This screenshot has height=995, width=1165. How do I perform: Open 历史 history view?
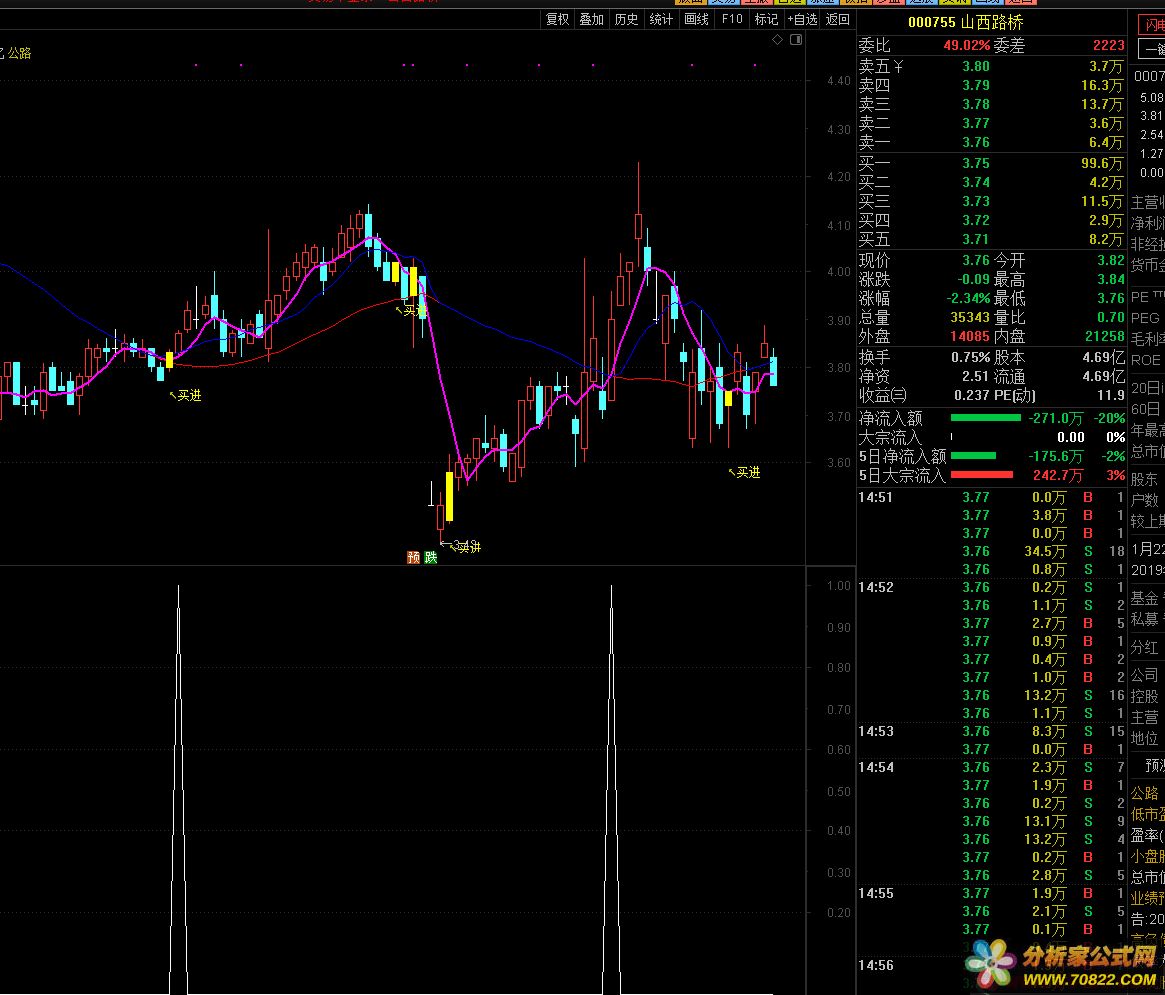tap(626, 19)
